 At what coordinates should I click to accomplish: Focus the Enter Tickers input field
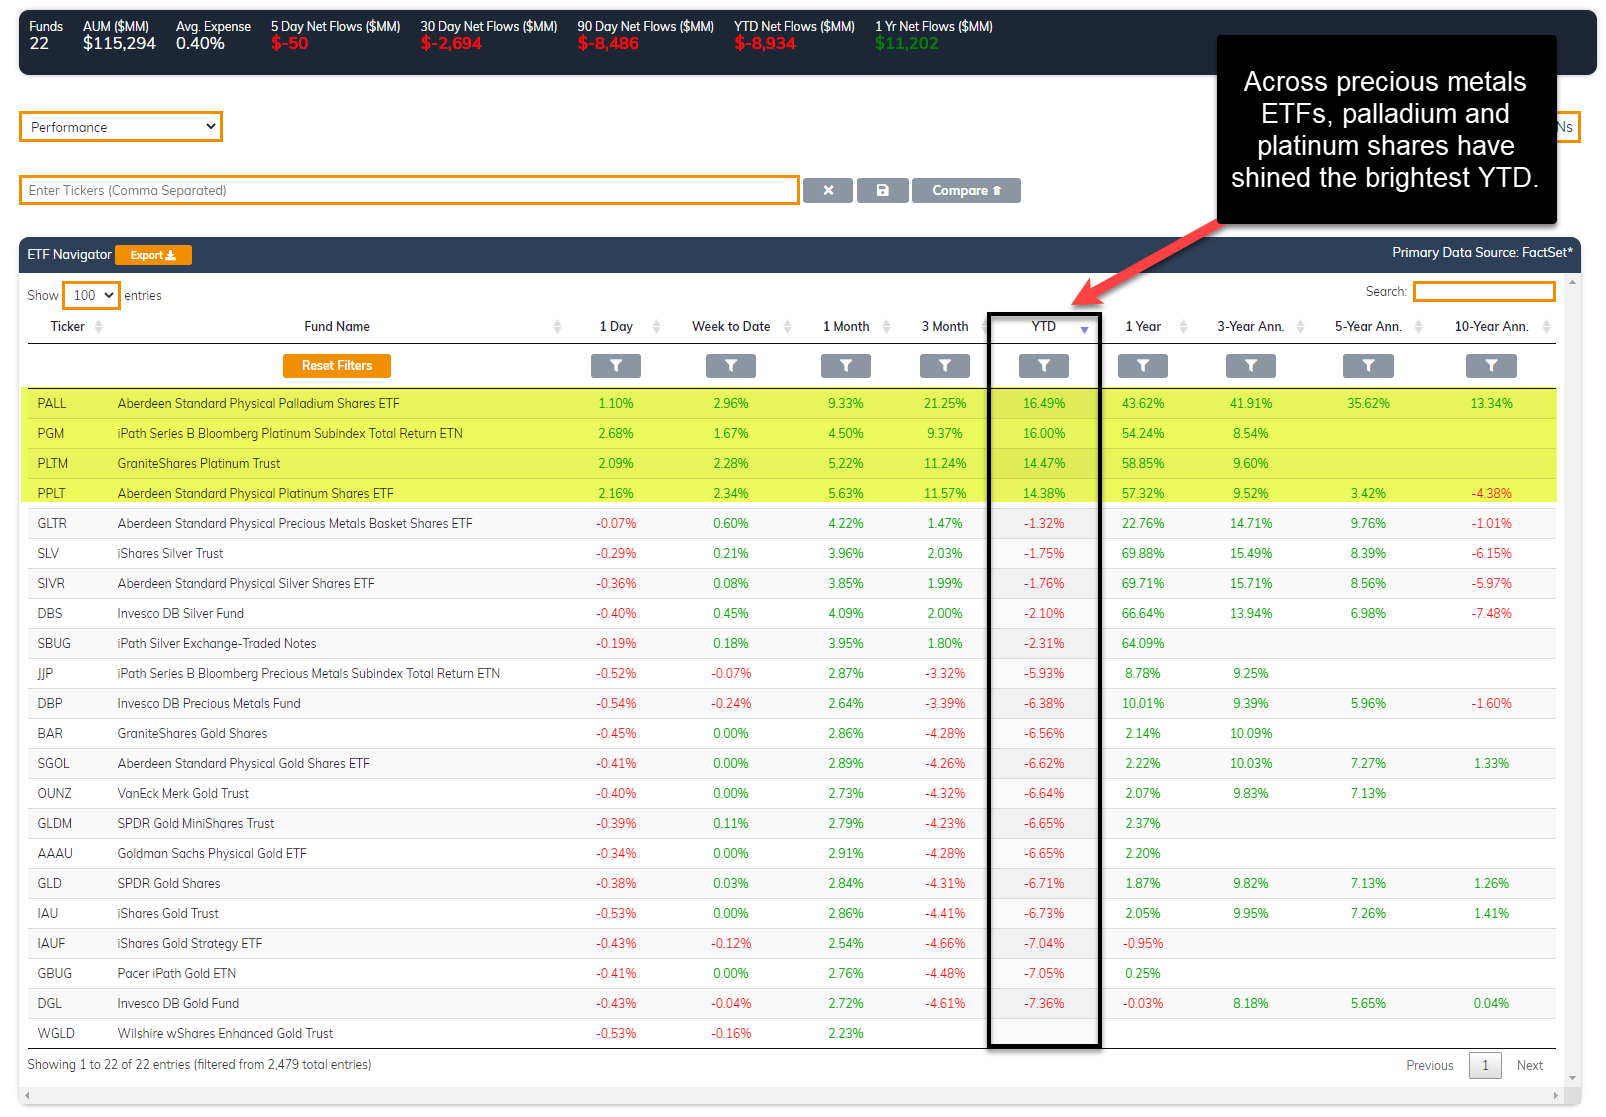tap(409, 190)
